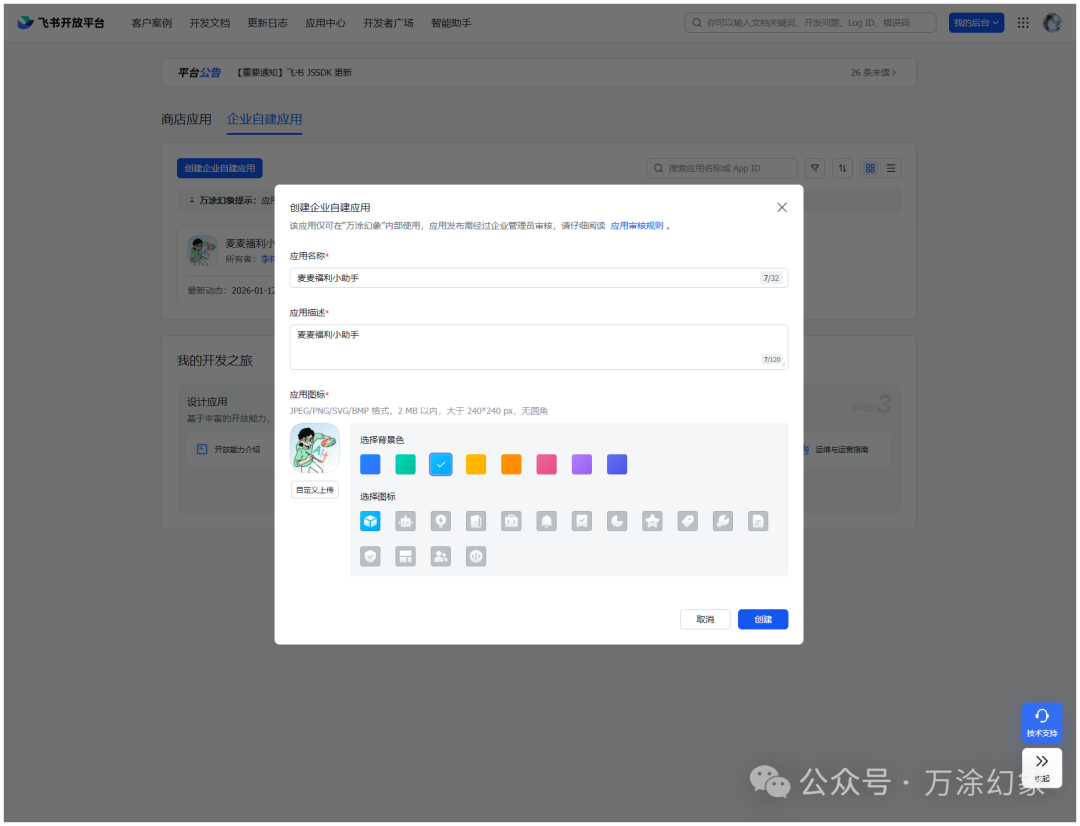The width and height of the screenshot is (1080, 826).
Task: Select the wrench icon option
Action: (722, 521)
